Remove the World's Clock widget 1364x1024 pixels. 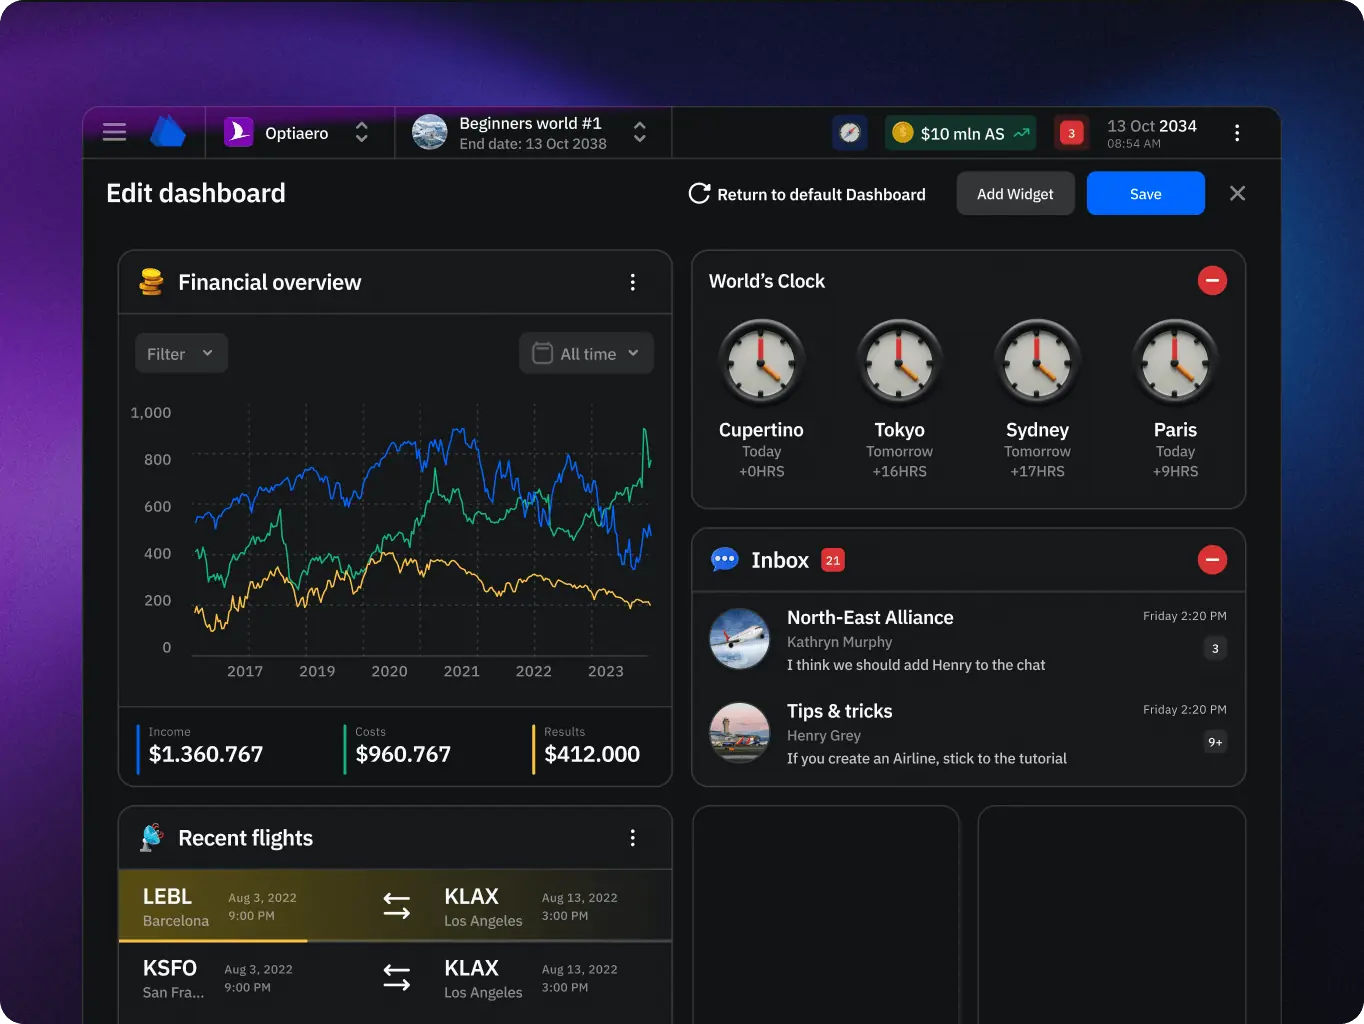click(x=1212, y=281)
